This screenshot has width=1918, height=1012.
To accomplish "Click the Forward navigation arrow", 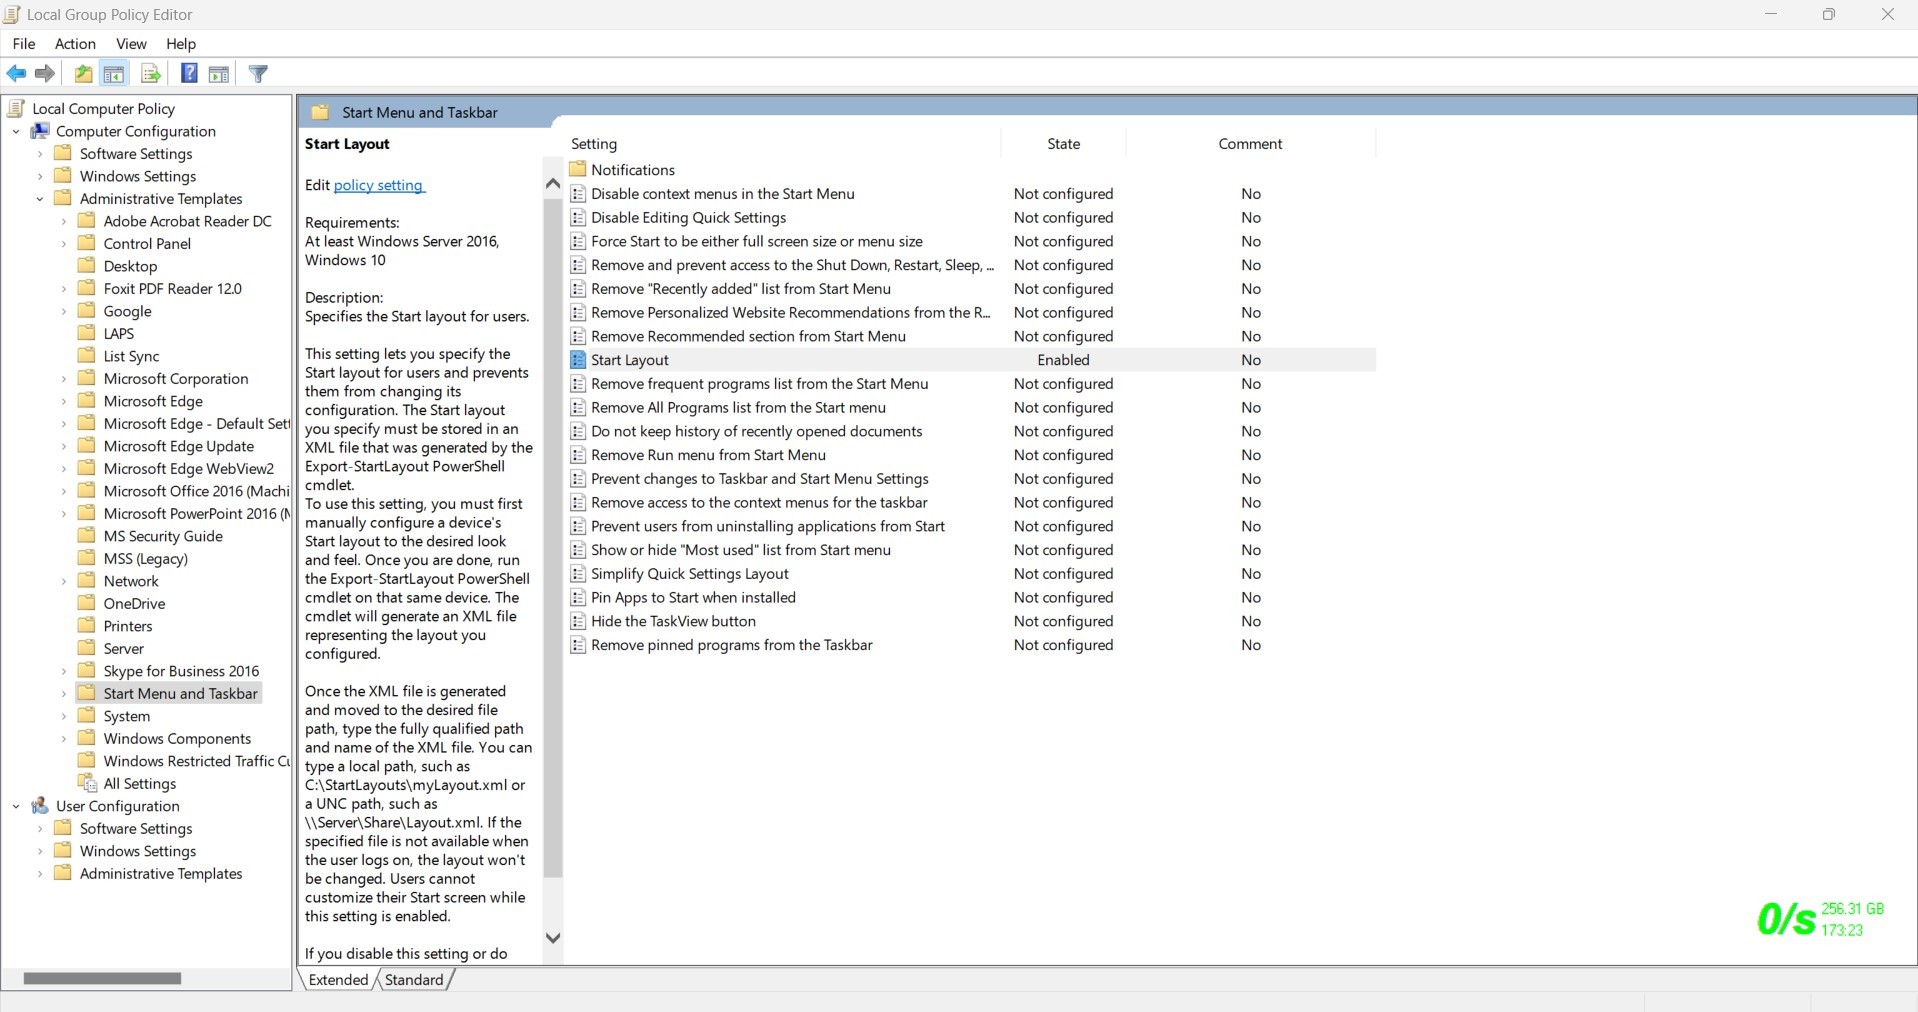I will [x=44, y=73].
